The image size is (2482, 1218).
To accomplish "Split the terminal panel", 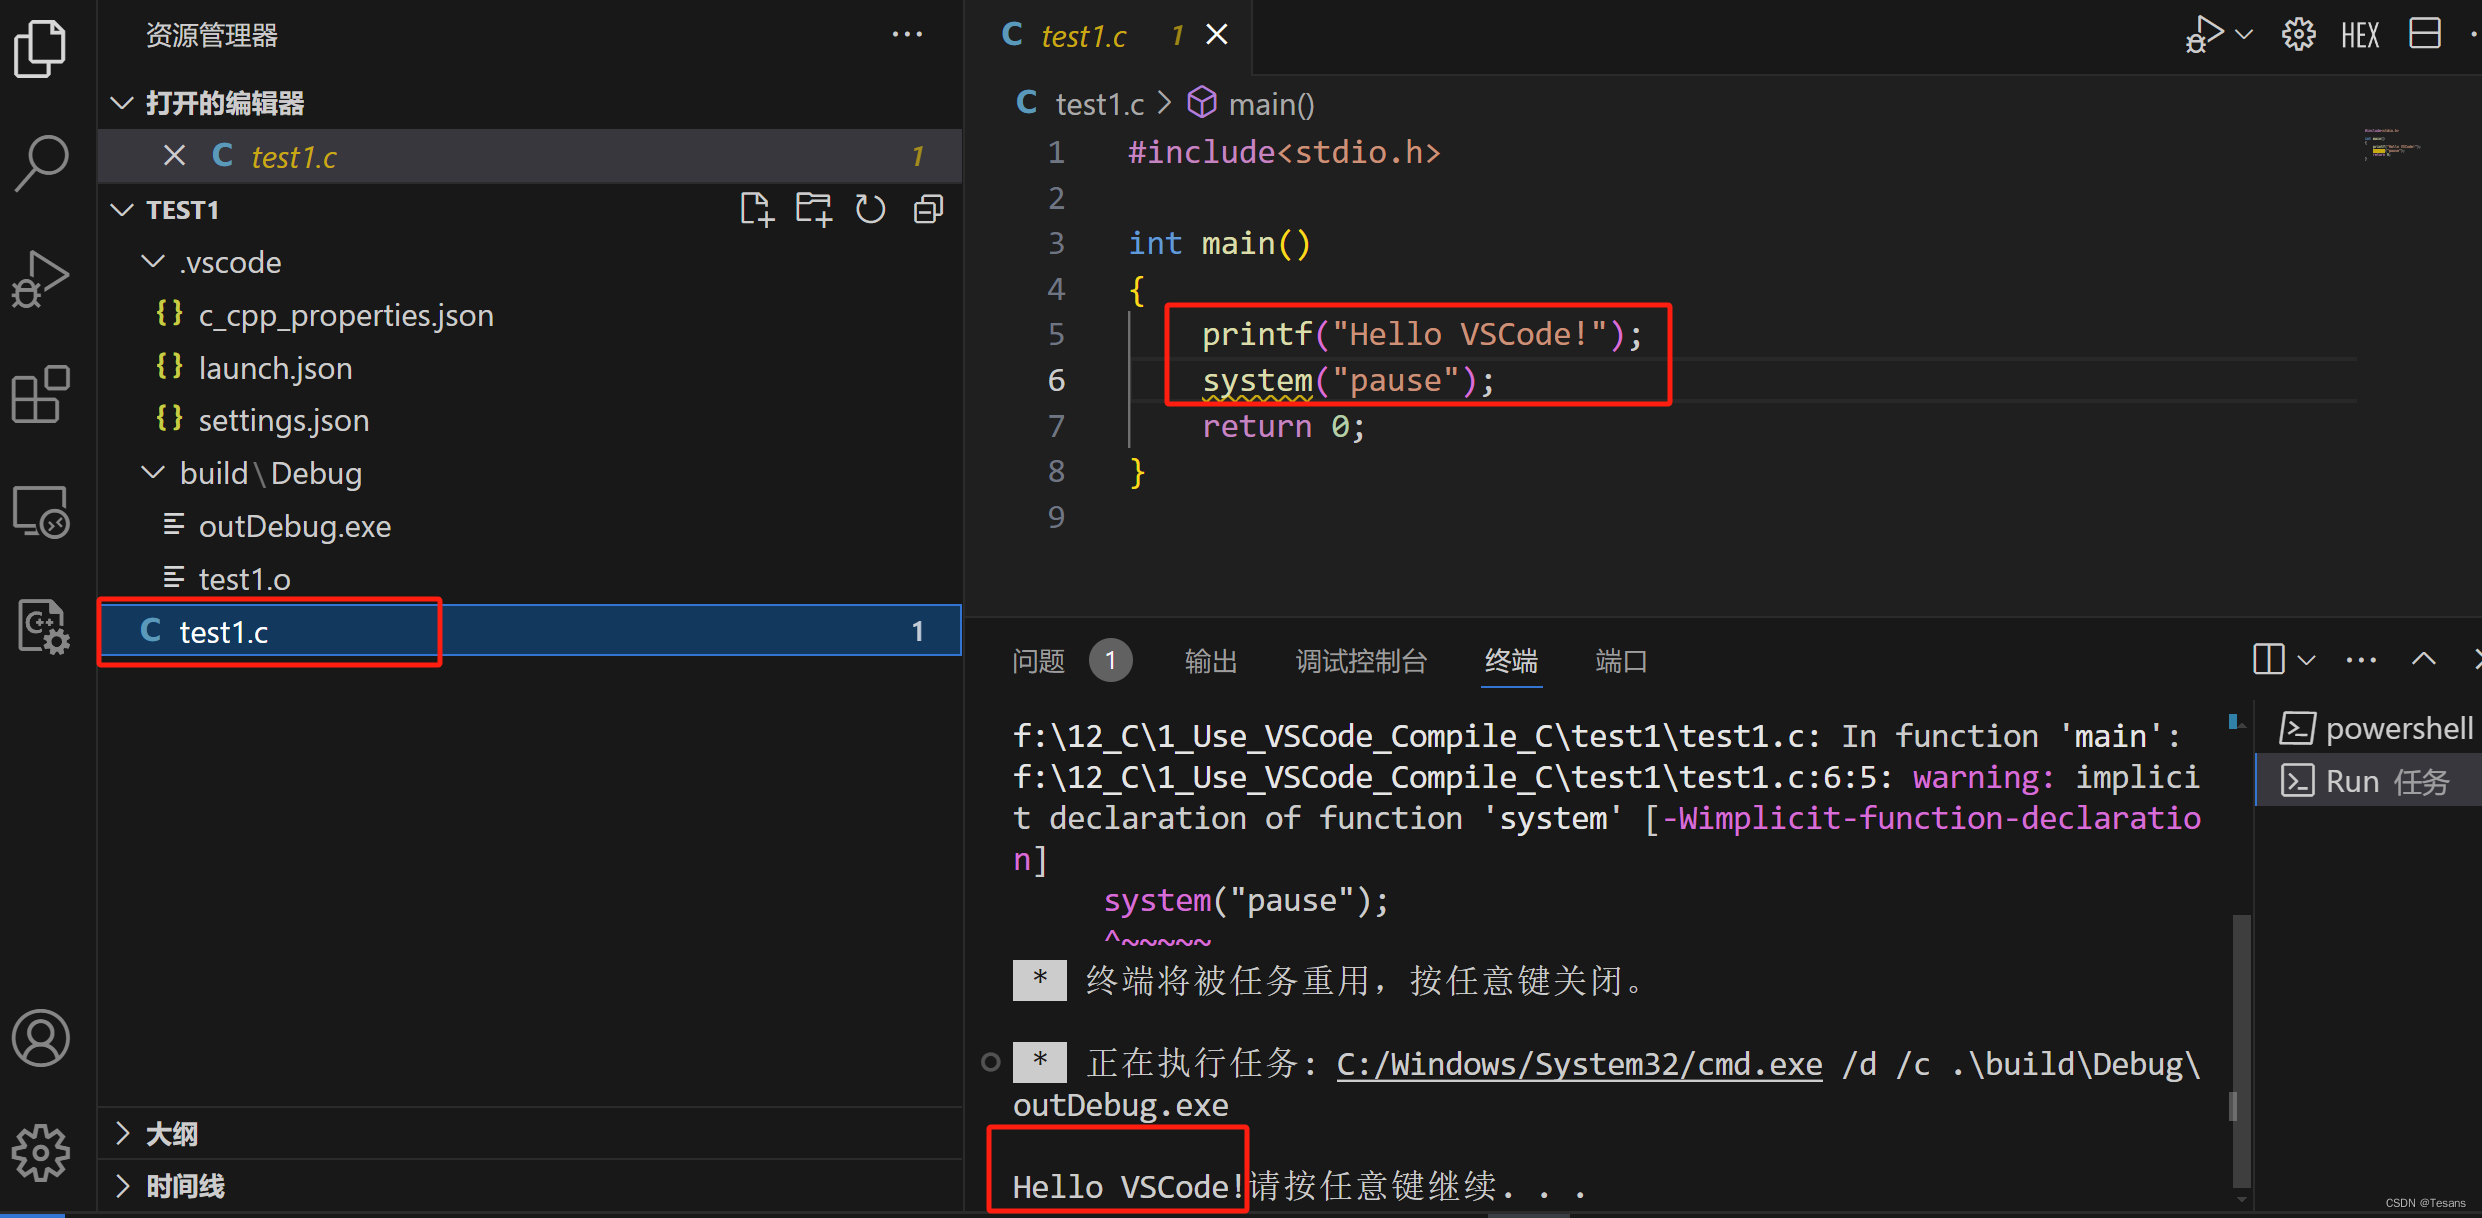I will coord(2268,659).
